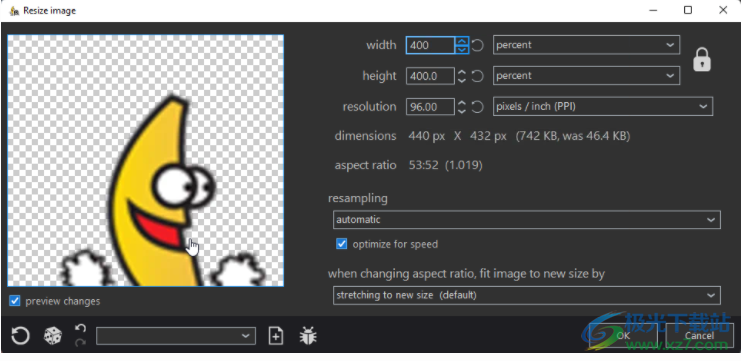Image resolution: width=741 pixels, height=361 pixels.
Task: Open the width unit percent dropdown
Action: tap(586, 45)
